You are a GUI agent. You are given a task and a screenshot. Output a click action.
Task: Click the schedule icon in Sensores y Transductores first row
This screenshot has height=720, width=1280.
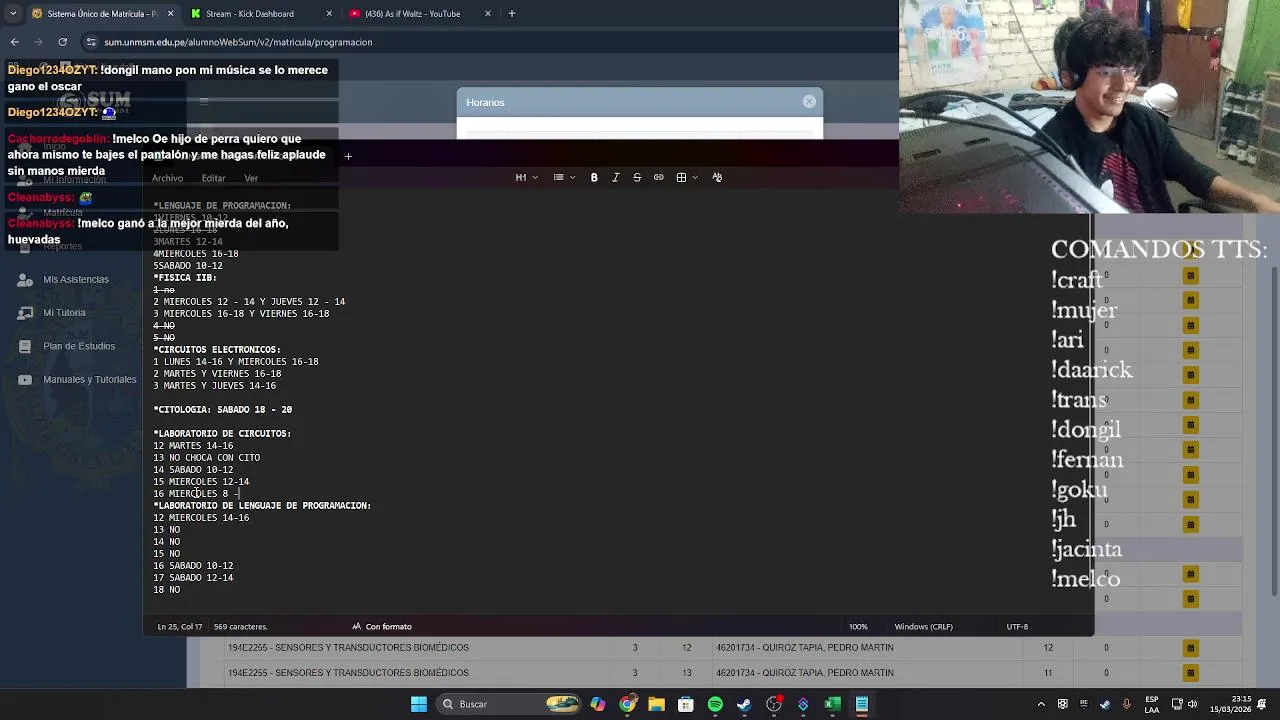(x=1190, y=648)
